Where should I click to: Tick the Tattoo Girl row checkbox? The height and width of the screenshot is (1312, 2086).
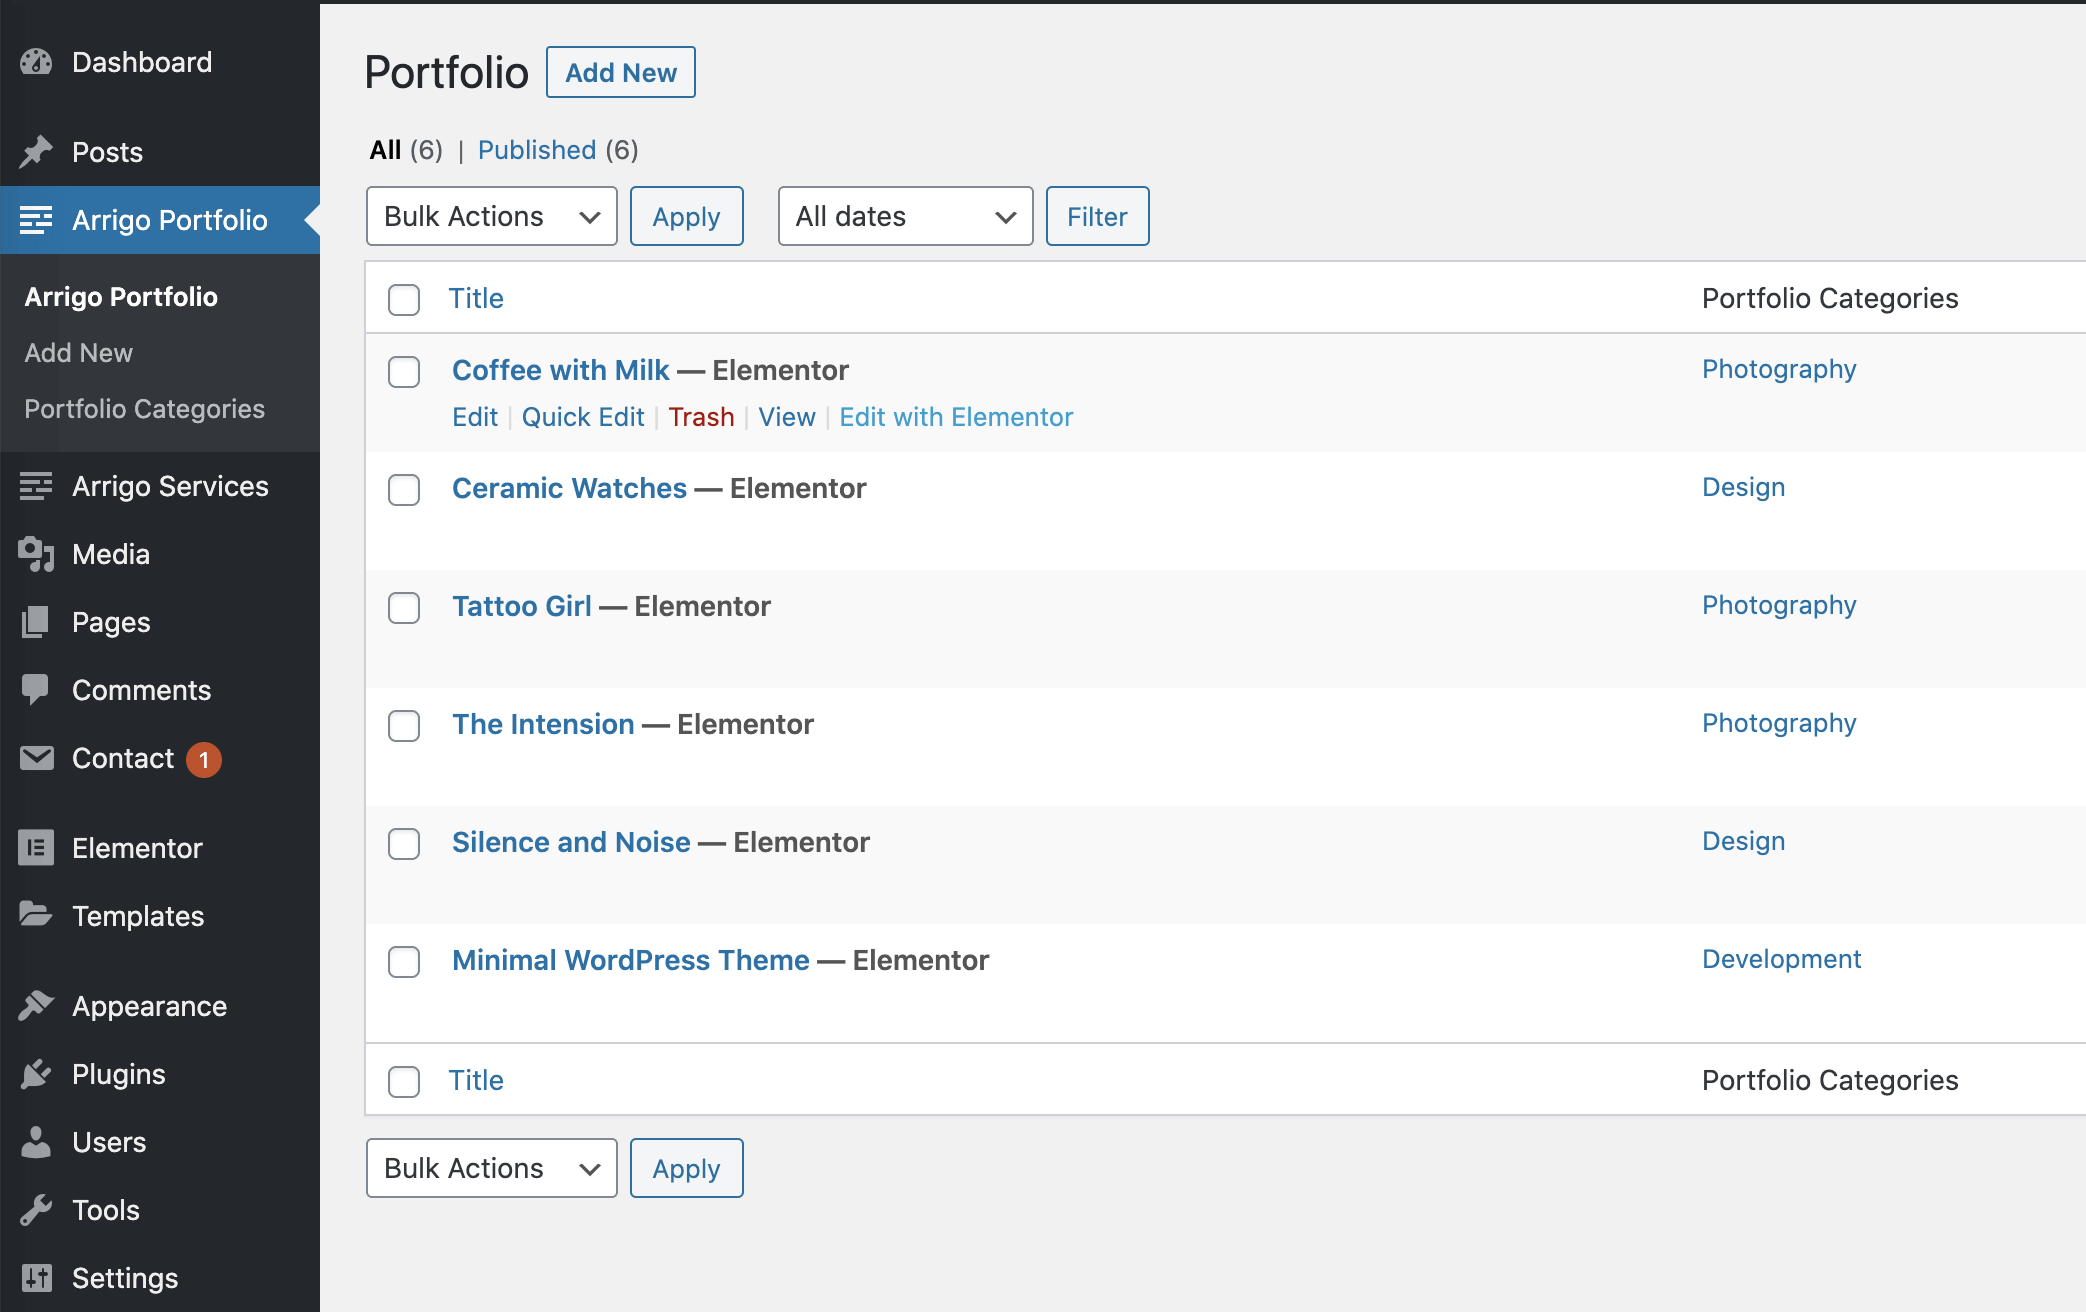404,608
